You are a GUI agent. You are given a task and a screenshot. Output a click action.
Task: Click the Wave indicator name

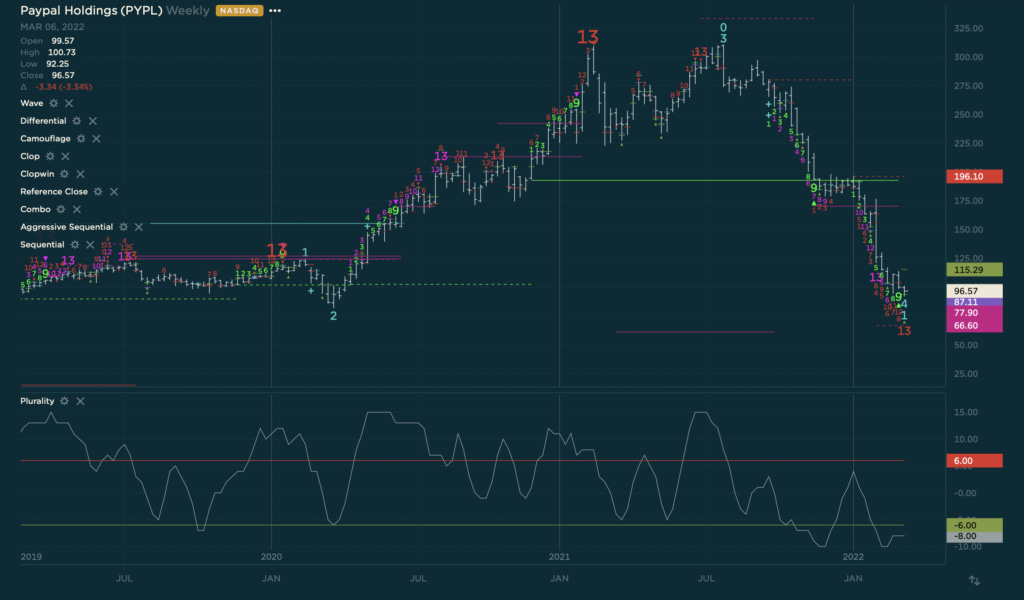coord(31,103)
